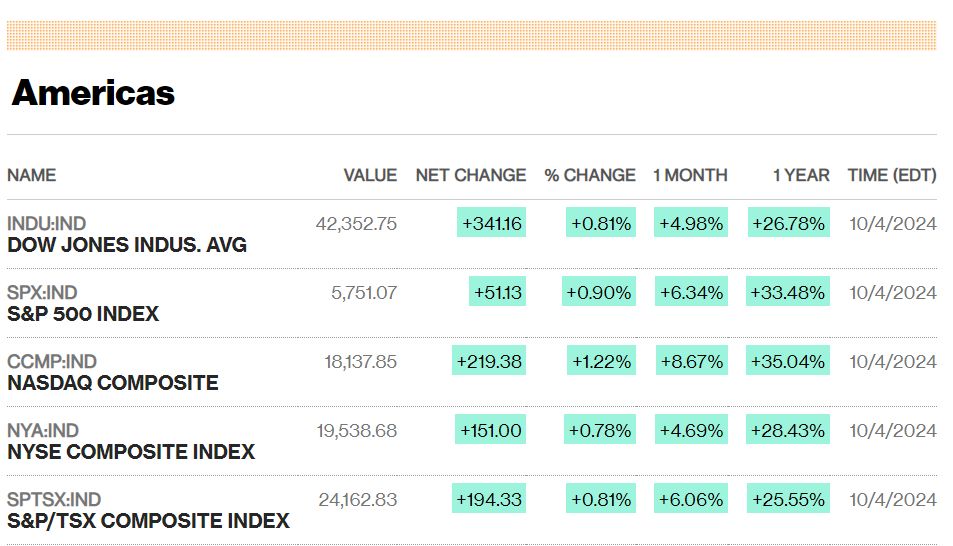Click the 1 month +4.69% cell
Viewport: 953px width, 546px height.
(x=692, y=430)
